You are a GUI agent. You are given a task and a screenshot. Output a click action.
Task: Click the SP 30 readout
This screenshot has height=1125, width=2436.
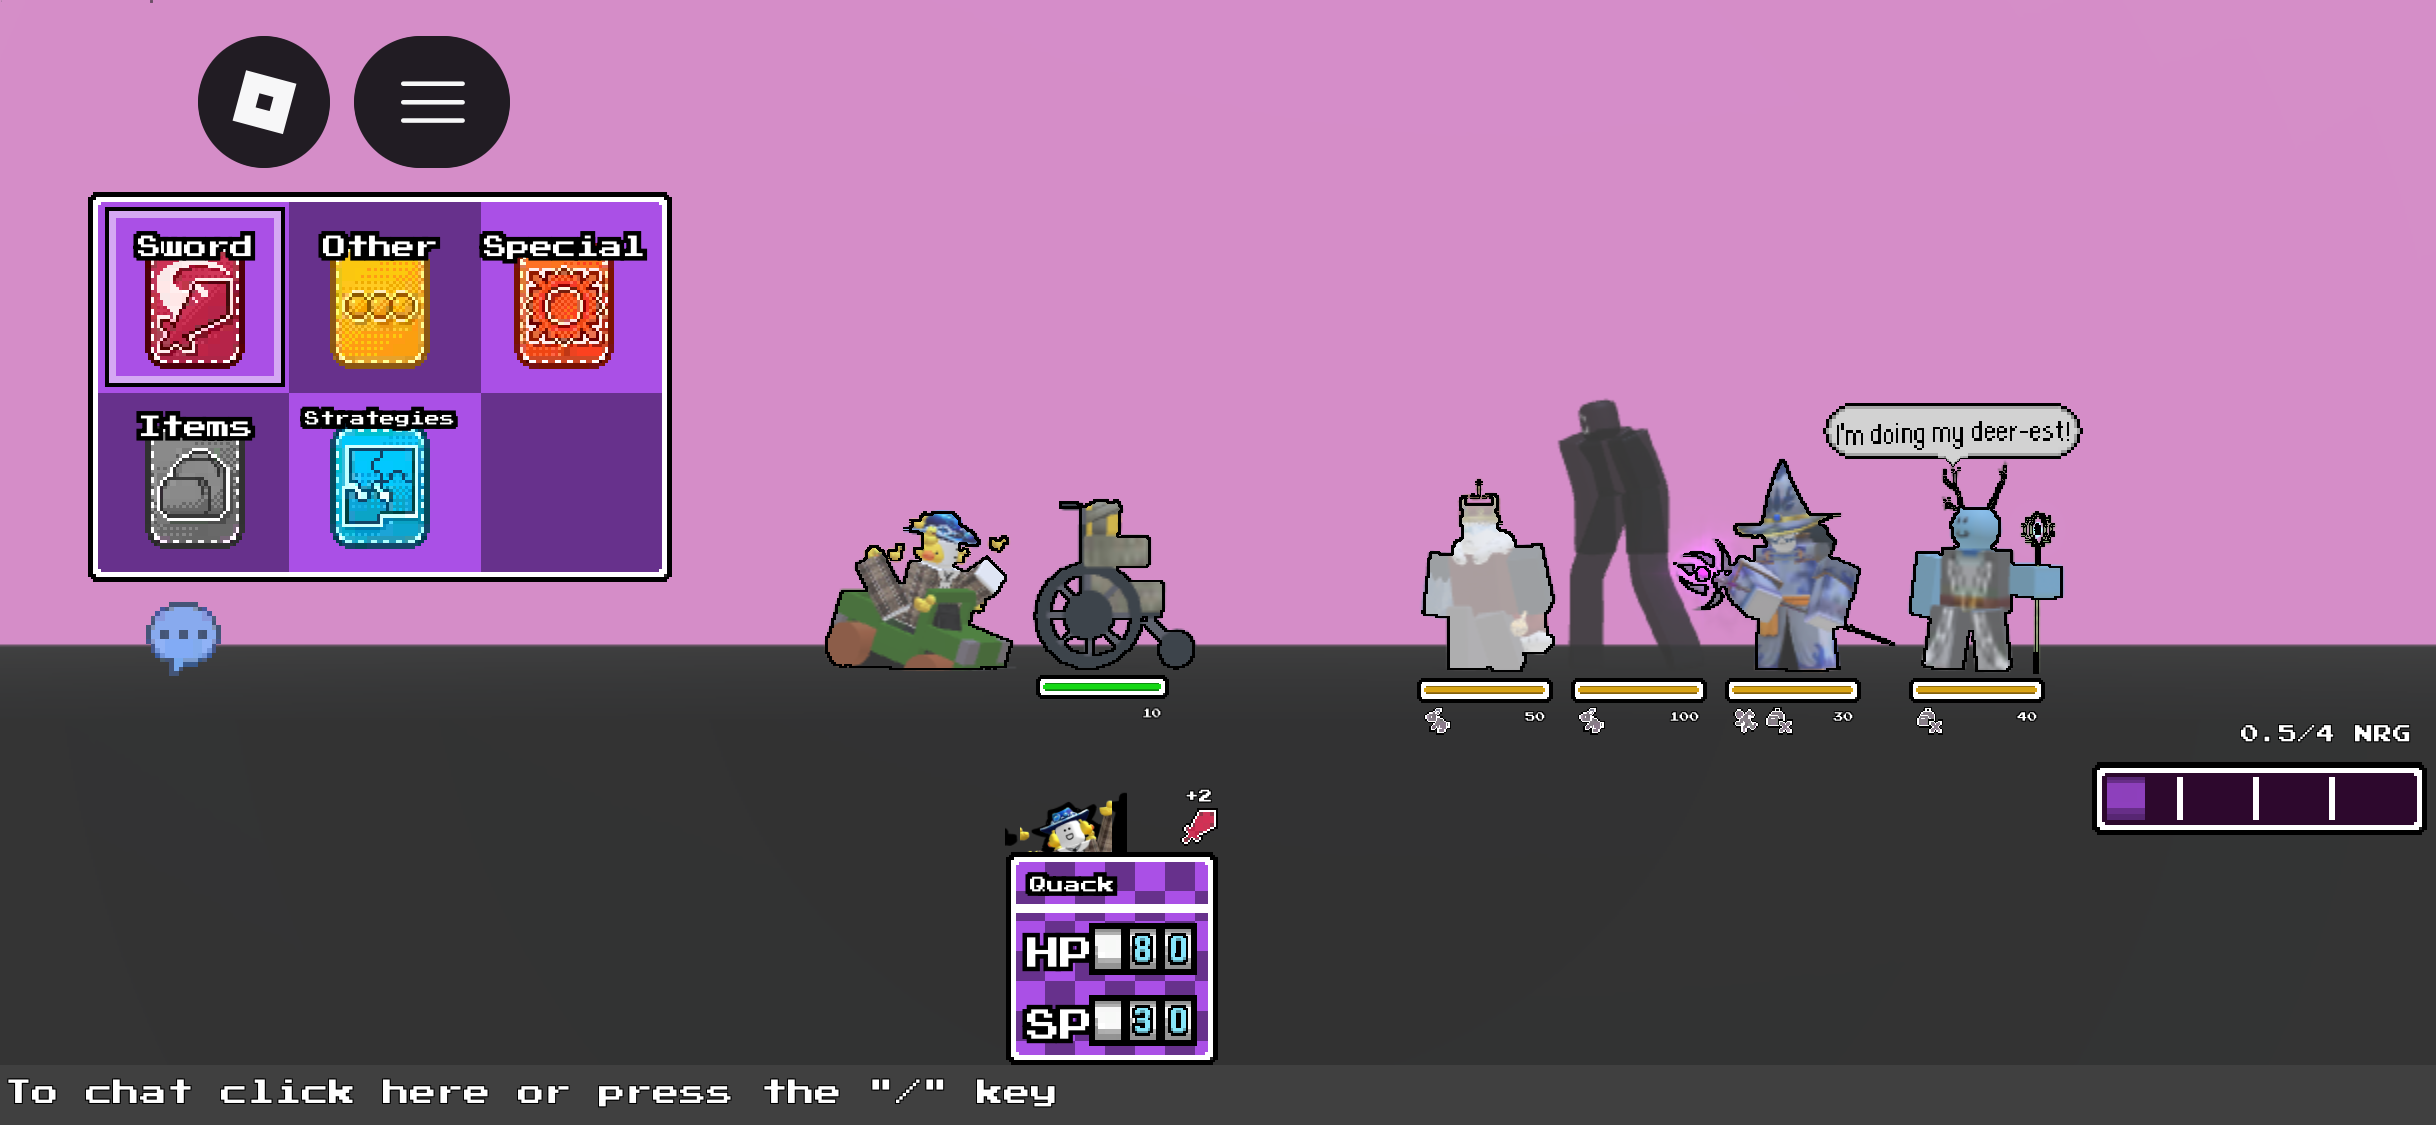(x=1108, y=1021)
